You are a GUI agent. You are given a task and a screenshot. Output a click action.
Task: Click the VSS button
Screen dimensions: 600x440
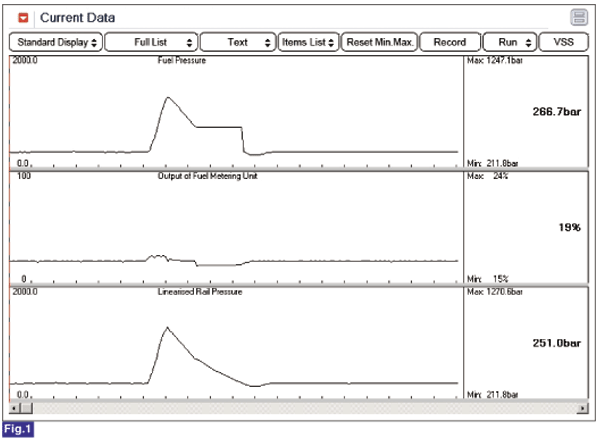pos(564,42)
